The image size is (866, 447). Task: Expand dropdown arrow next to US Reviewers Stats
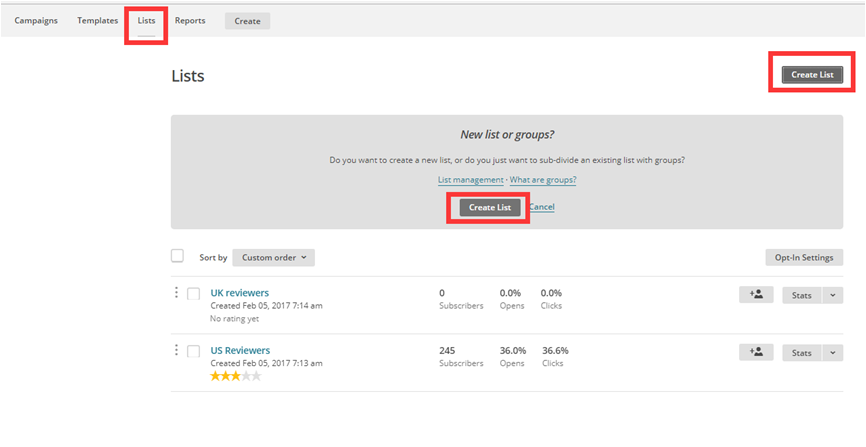832,352
